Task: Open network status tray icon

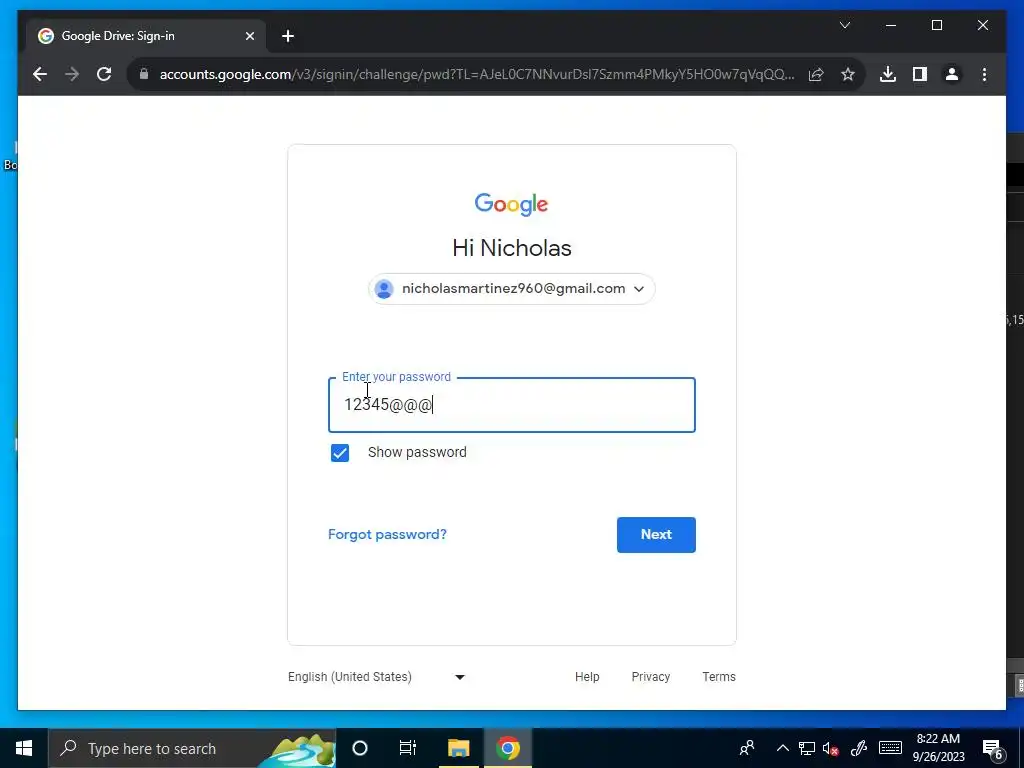Action: pyautogui.click(x=807, y=748)
